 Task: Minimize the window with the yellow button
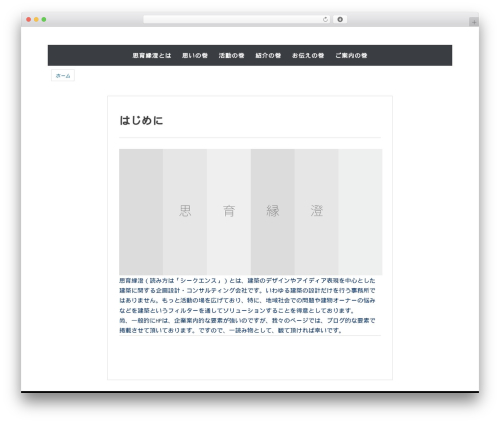point(36,19)
